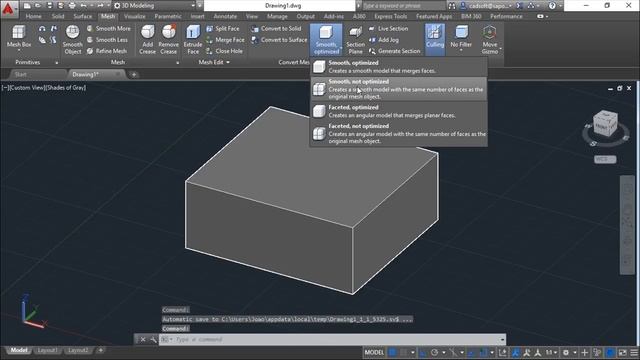The image size is (640, 360).
Task: Expand the Mesh Edit panel
Action: coord(214,62)
